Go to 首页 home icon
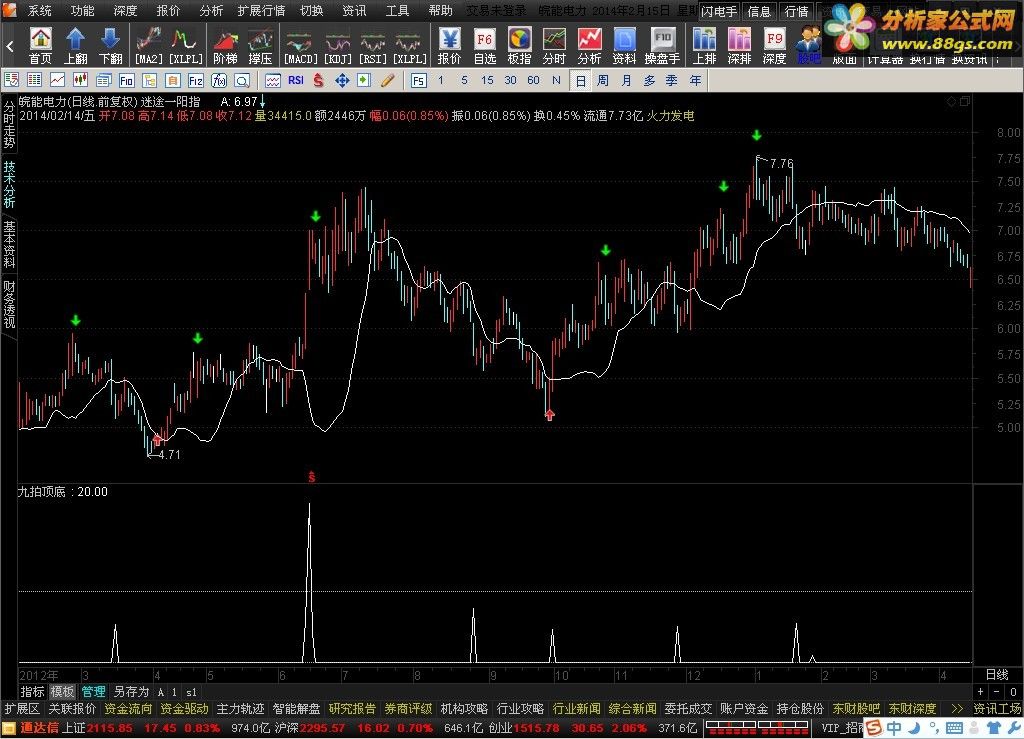 click(40, 45)
